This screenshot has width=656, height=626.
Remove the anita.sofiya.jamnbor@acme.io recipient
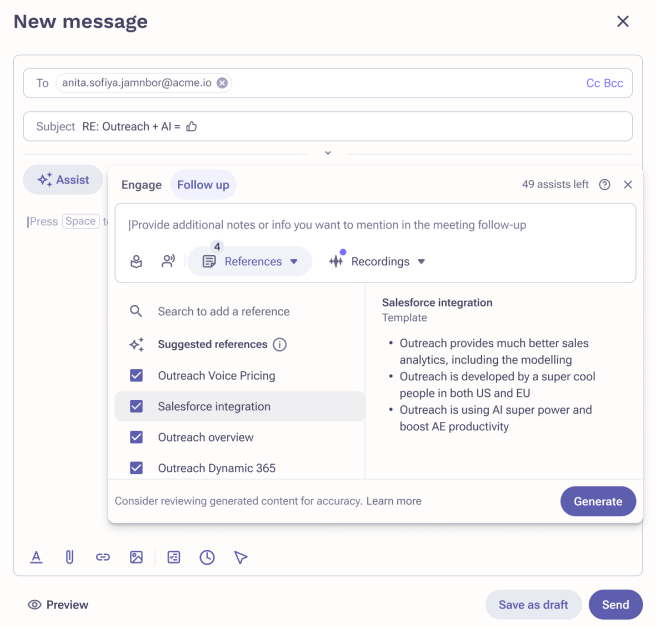(222, 83)
